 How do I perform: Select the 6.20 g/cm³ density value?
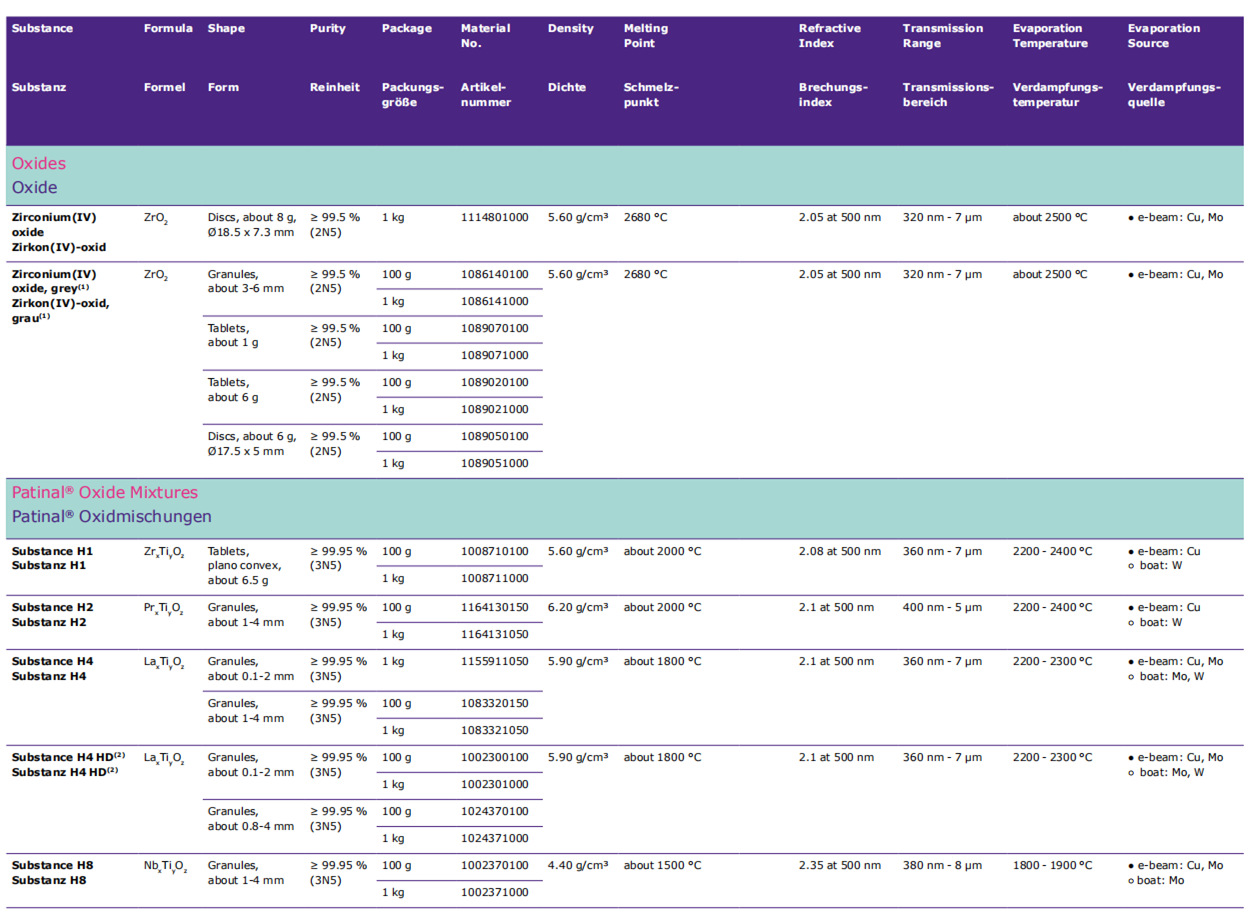click(577, 607)
